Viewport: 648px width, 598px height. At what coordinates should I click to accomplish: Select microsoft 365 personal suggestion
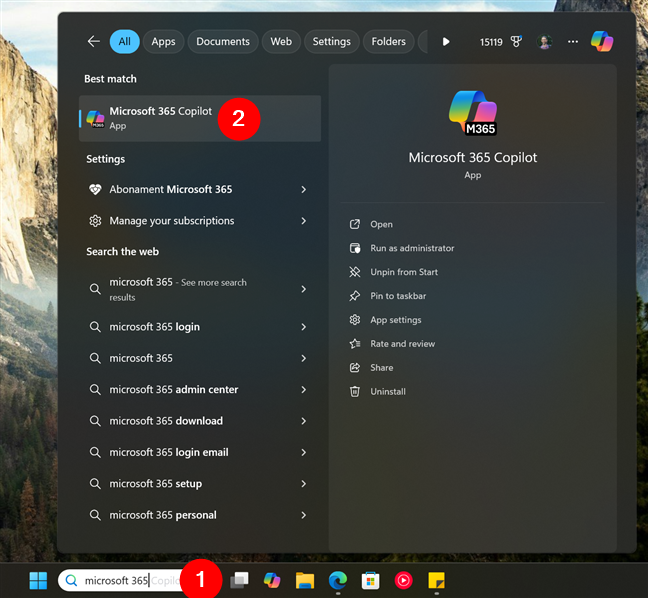coord(200,515)
